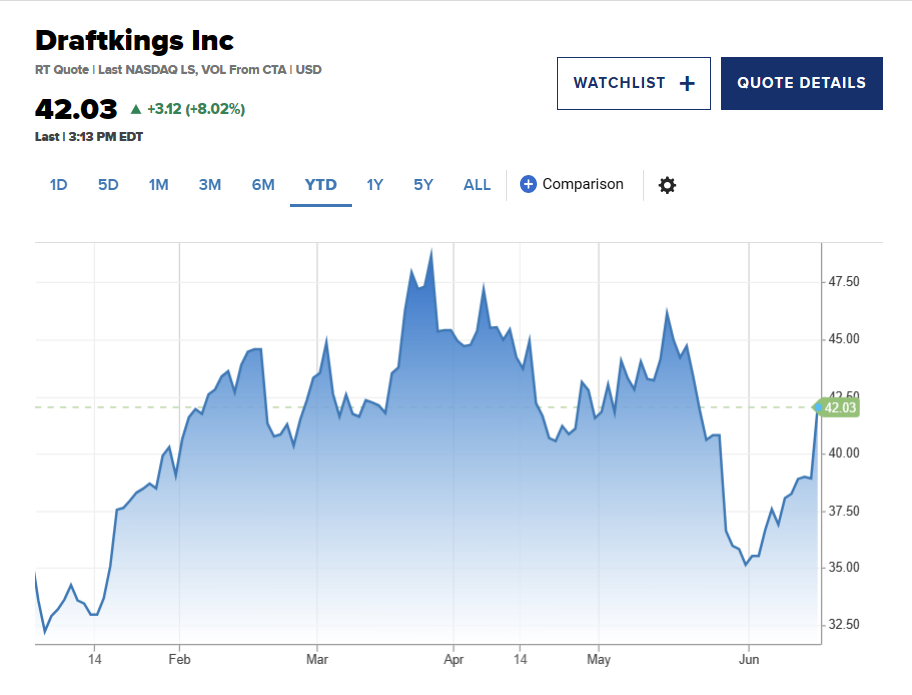Click the RT Quote exchange info line

pyautogui.click(x=178, y=70)
